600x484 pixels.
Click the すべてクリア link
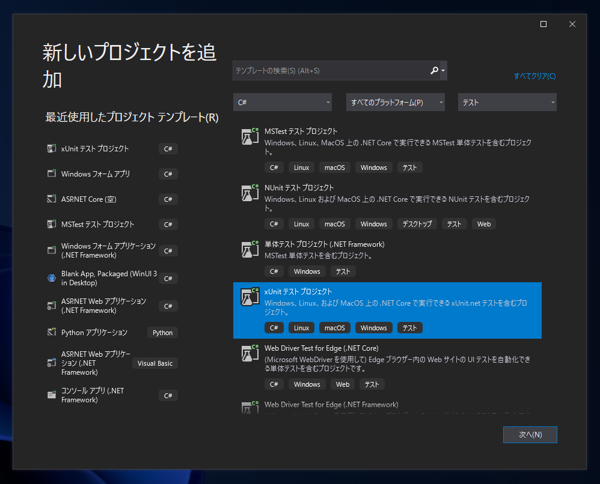pyautogui.click(x=535, y=76)
